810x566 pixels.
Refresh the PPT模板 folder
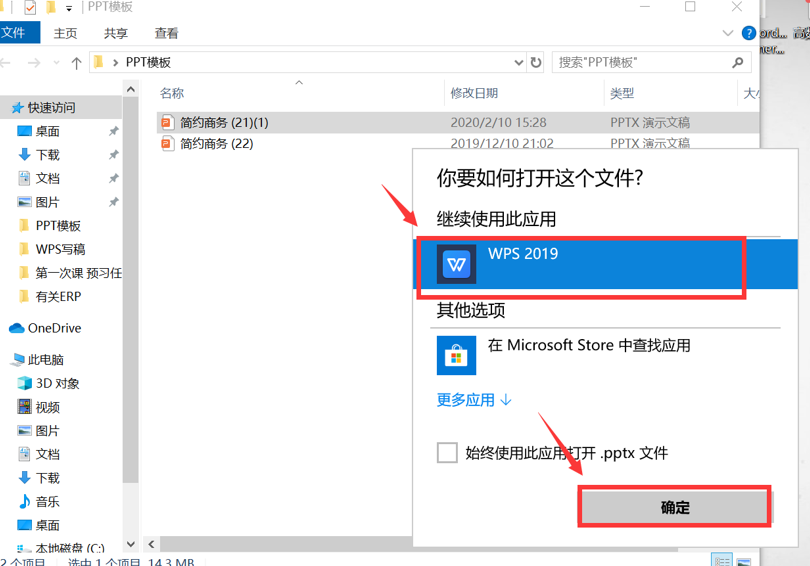(x=536, y=62)
